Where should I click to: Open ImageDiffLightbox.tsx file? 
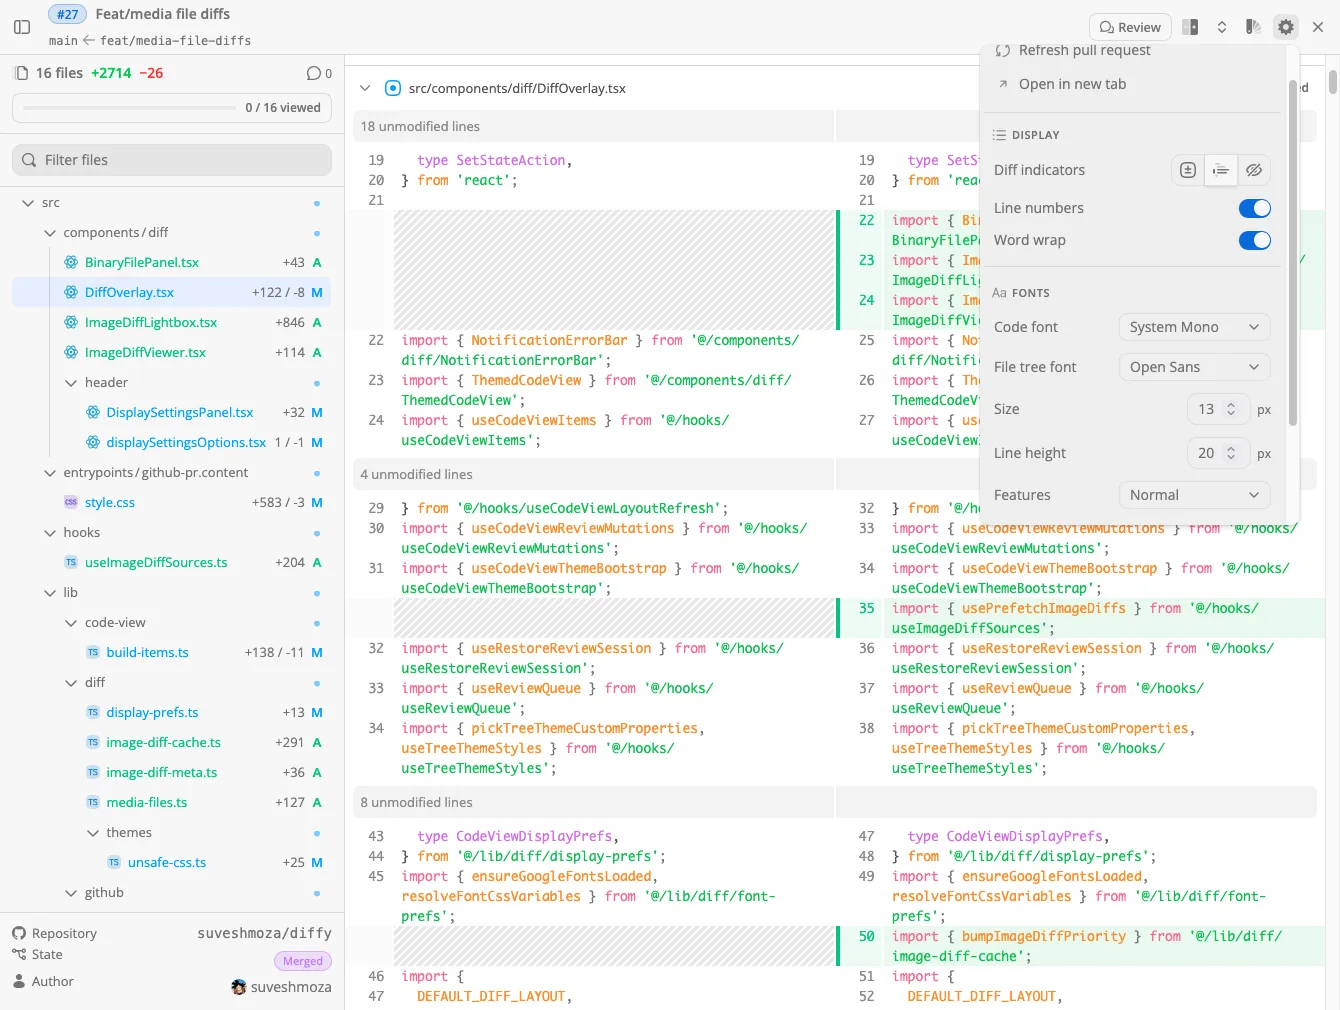point(172,322)
